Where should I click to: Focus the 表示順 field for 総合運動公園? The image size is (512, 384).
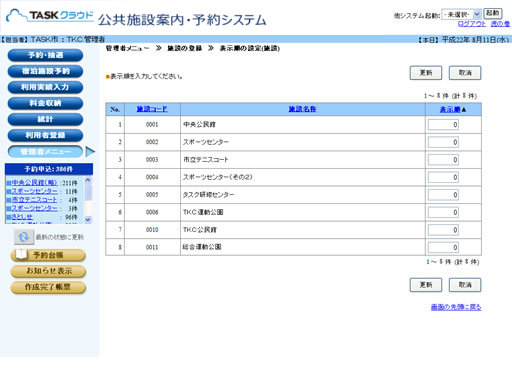click(443, 247)
